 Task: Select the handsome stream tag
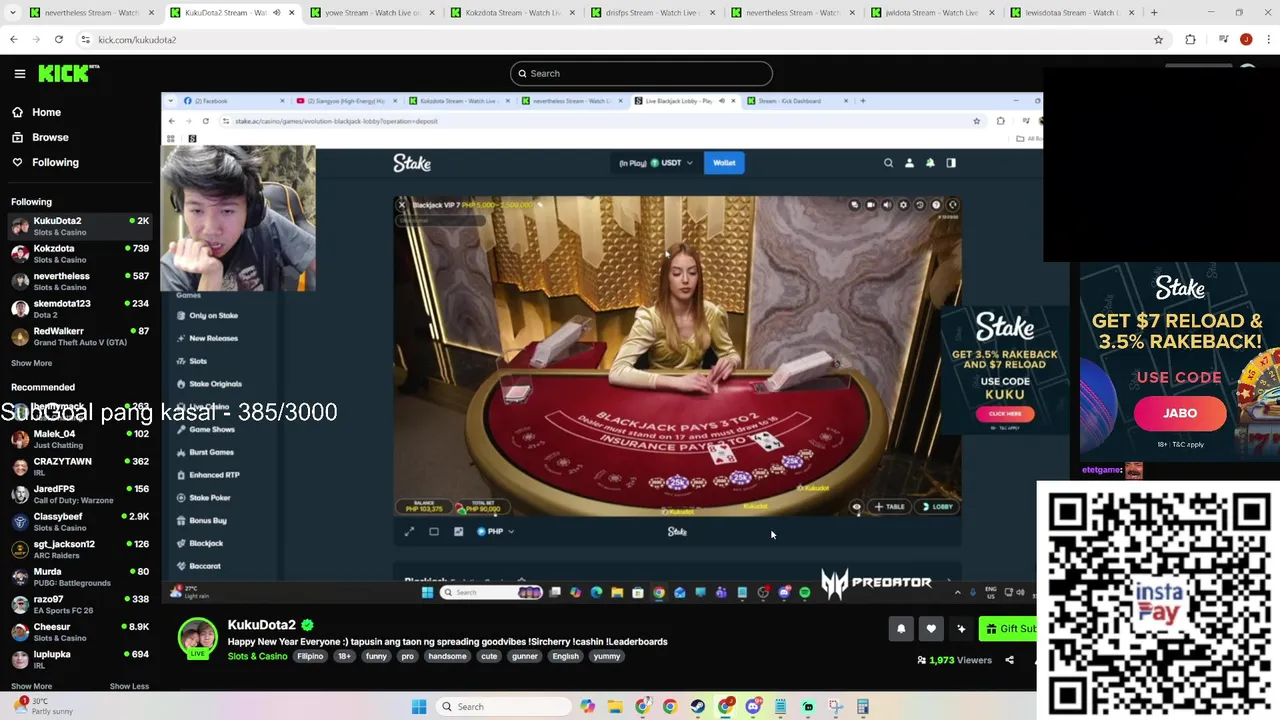[447, 656]
